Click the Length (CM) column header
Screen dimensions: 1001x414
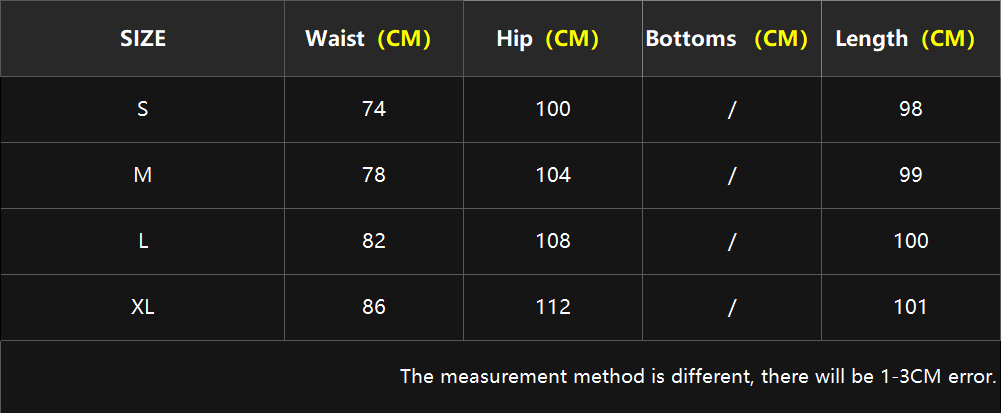(905, 39)
